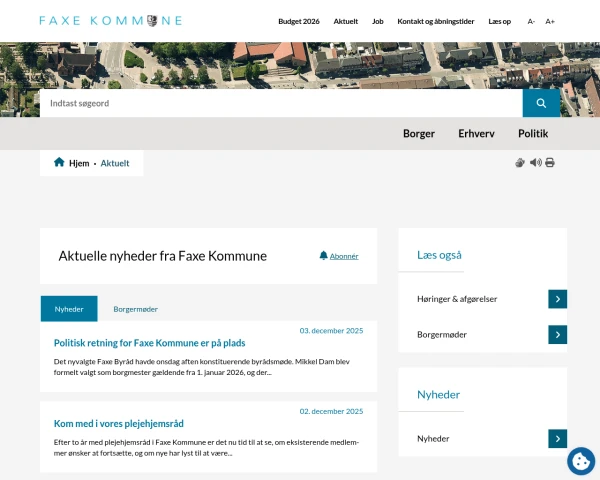Image resolution: width=600 pixels, height=480 pixels.
Task: Open cookie settings icon in corner
Action: click(x=580, y=460)
